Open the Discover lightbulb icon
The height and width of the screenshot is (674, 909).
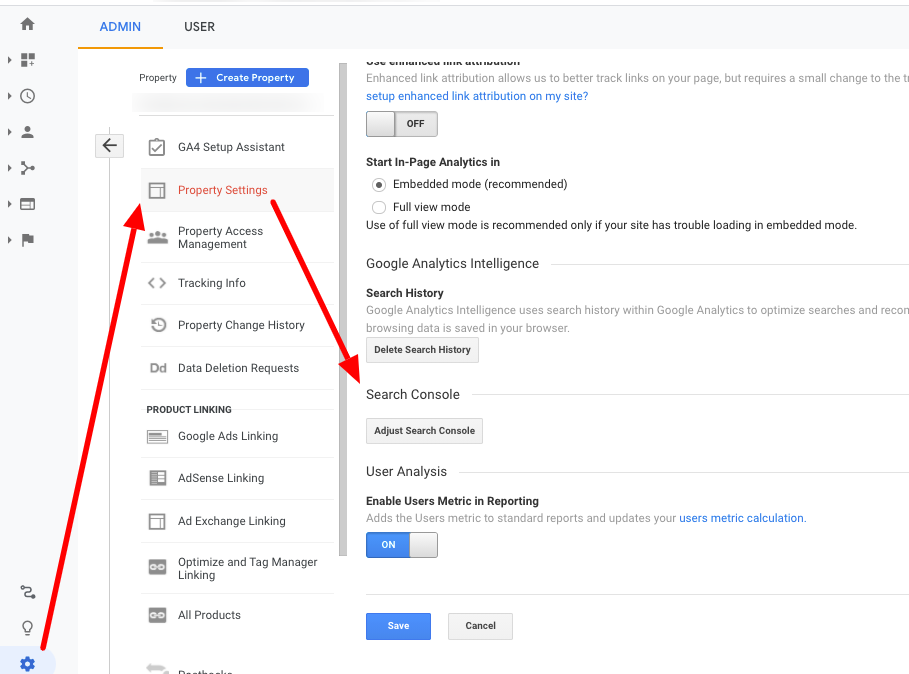(27, 627)
